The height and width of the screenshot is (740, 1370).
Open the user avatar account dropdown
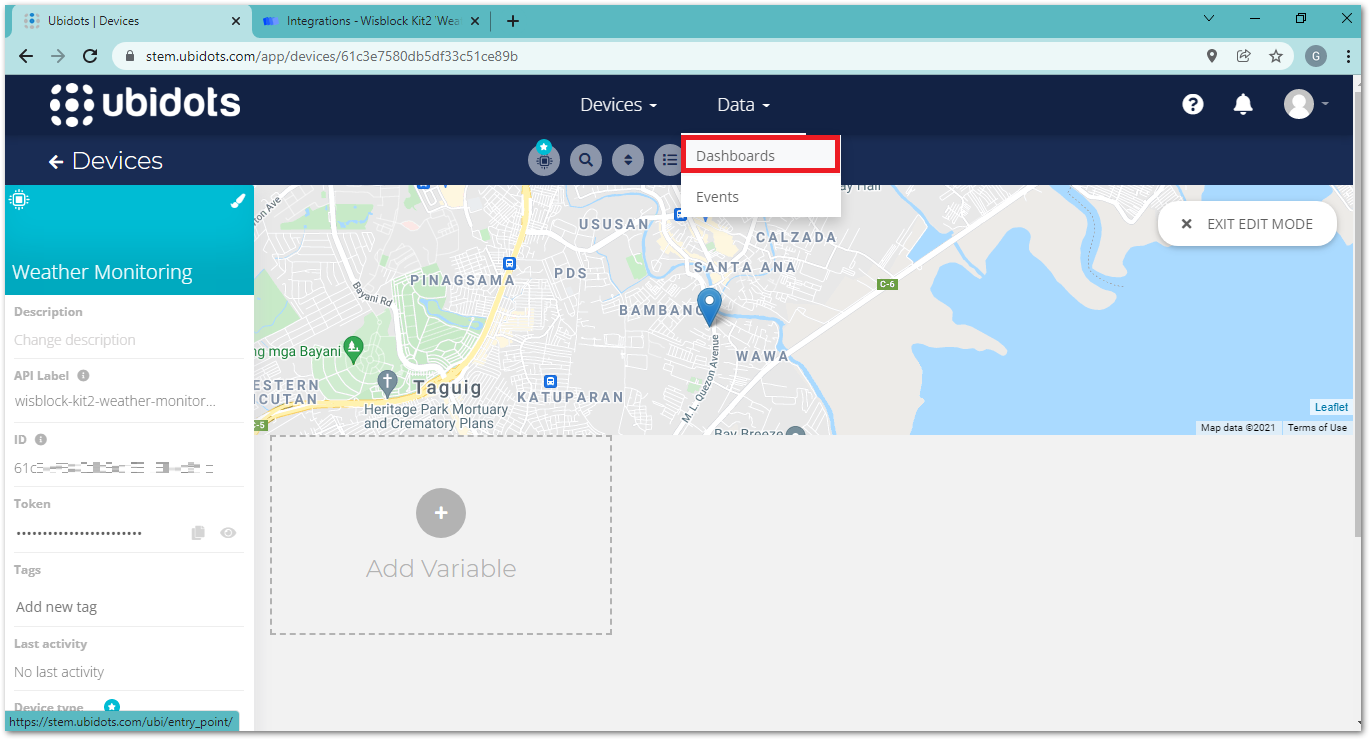pyautogui.click(x=1306, y=104)
